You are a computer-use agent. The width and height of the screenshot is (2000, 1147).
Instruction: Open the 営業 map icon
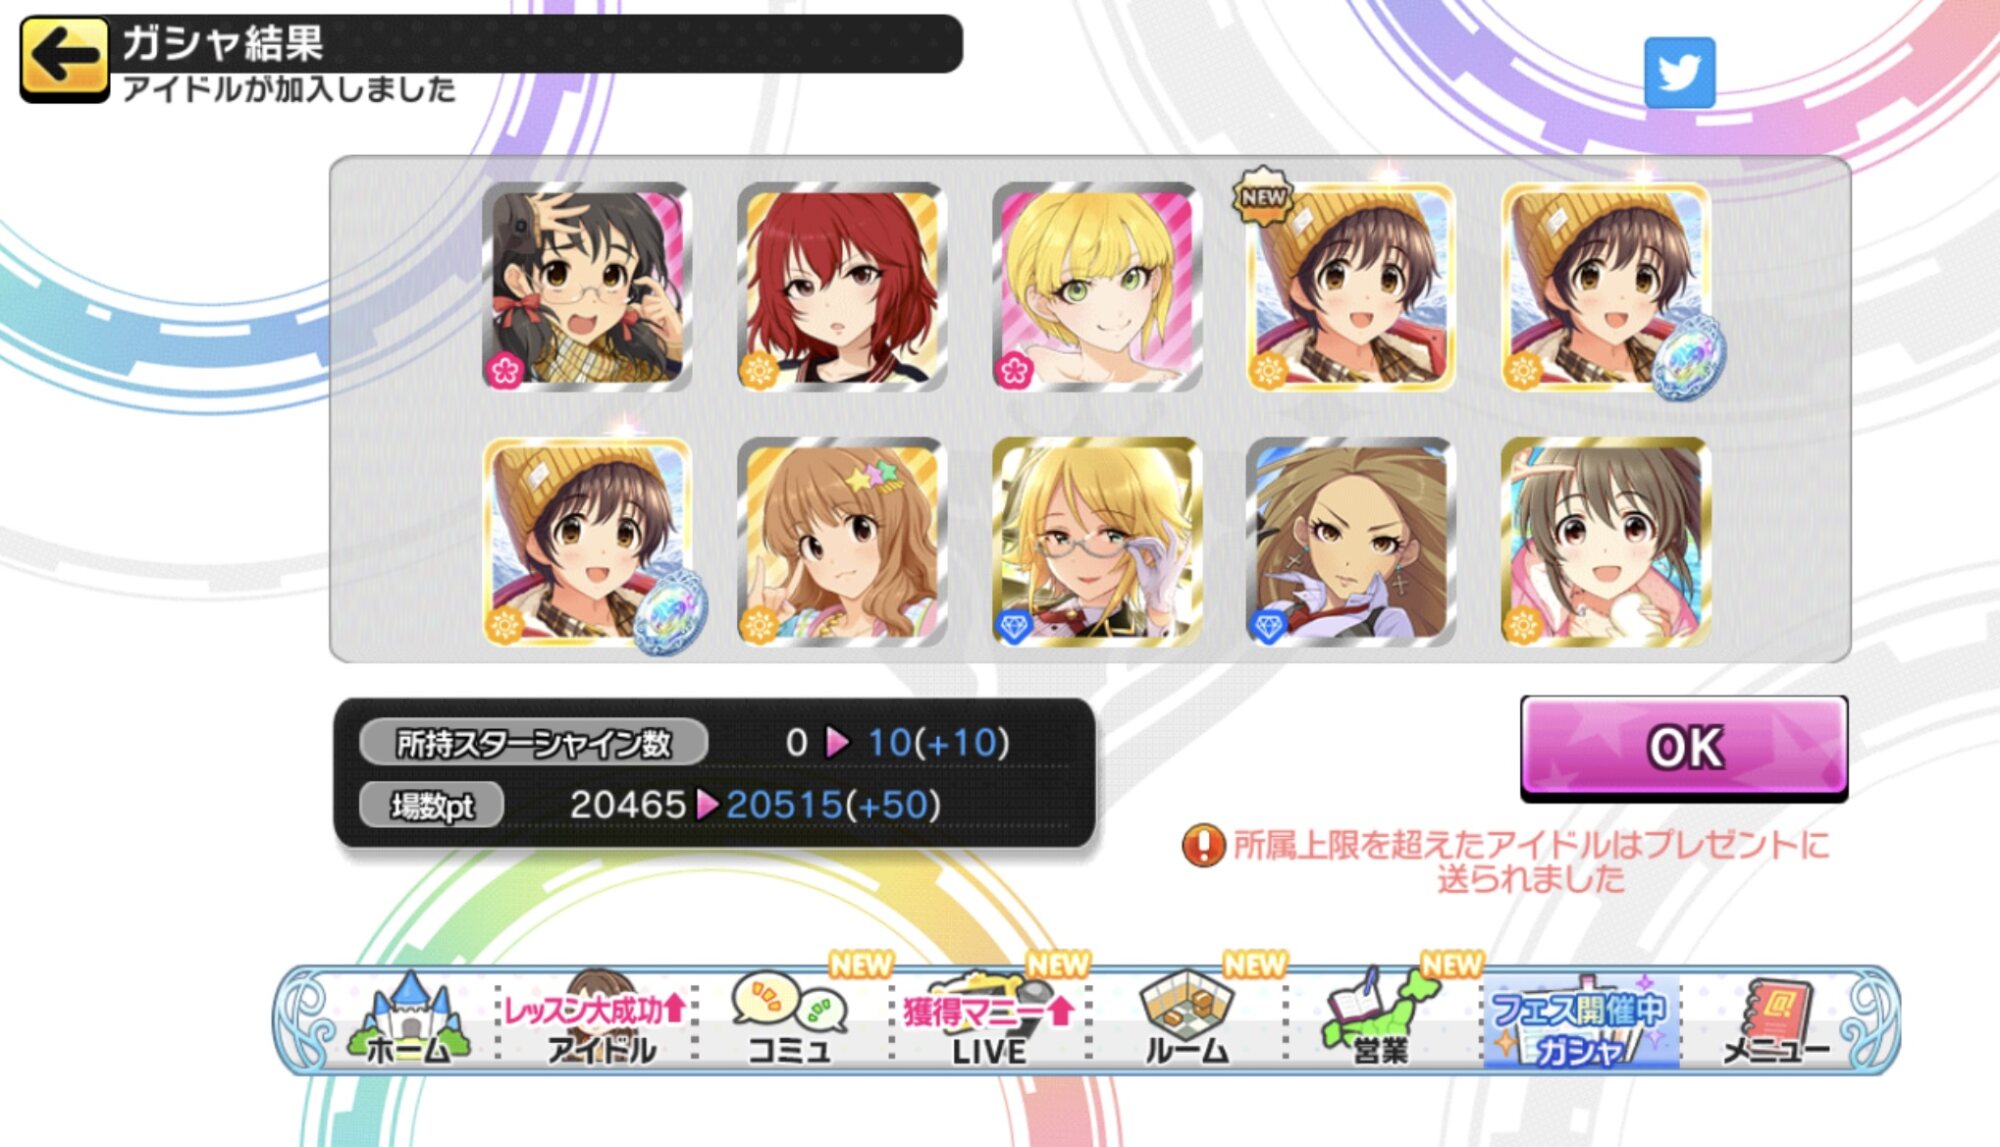coord(1380,1018)
